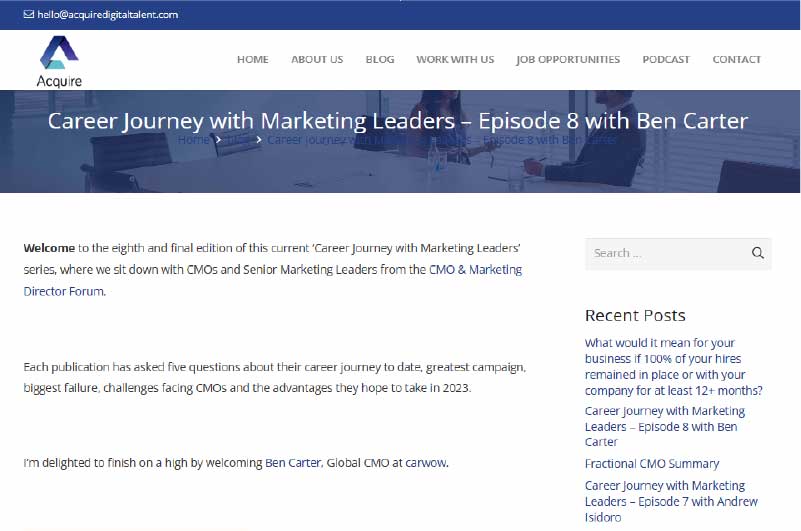Open the Ben Carter link in the article

click(293, 463)
